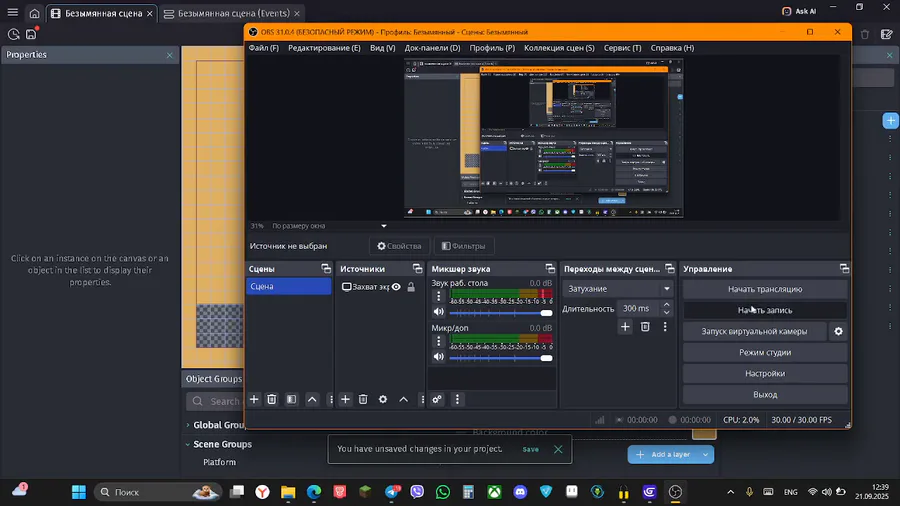Open Файл (F) menu
The height and width of the screenshot is (506, 900).
point(263,48)
